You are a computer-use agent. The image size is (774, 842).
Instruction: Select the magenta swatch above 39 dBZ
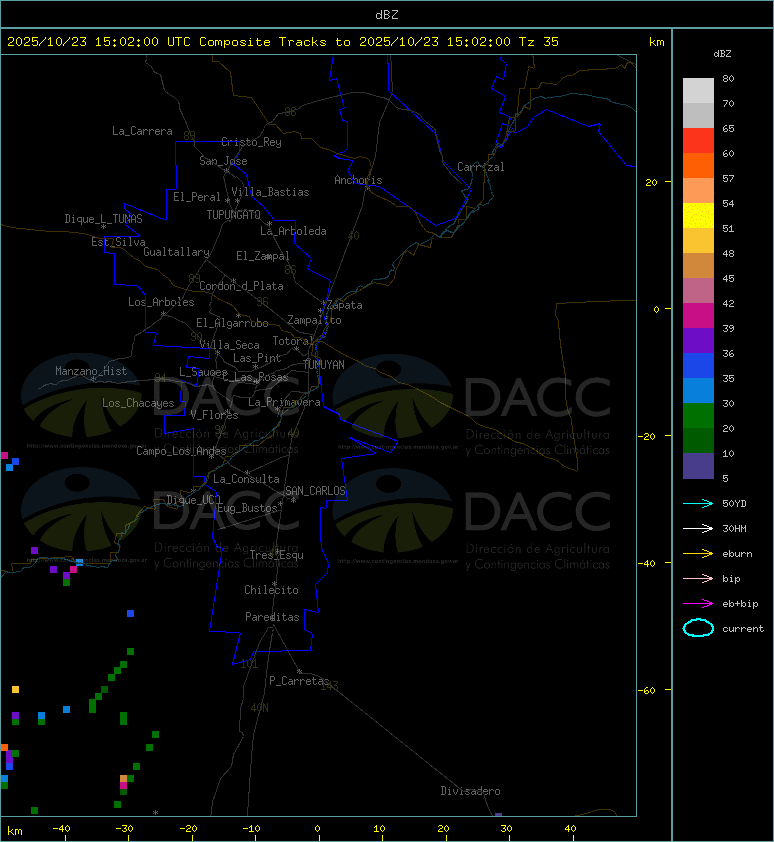[x=698, y=315]
